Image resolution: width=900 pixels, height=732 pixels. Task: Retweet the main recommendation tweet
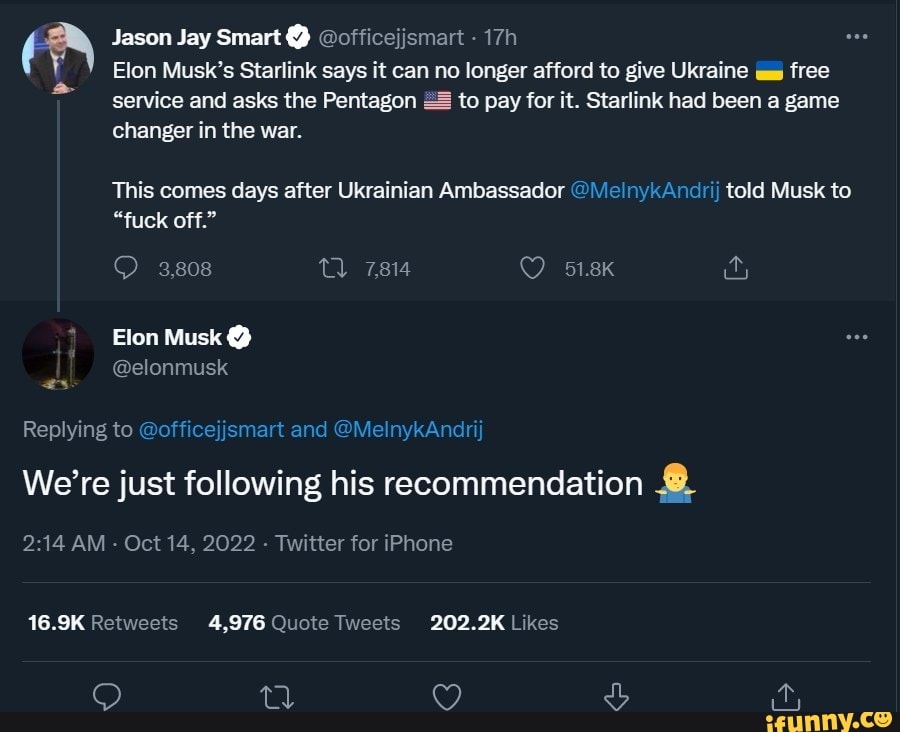click(x=277, y=697)
